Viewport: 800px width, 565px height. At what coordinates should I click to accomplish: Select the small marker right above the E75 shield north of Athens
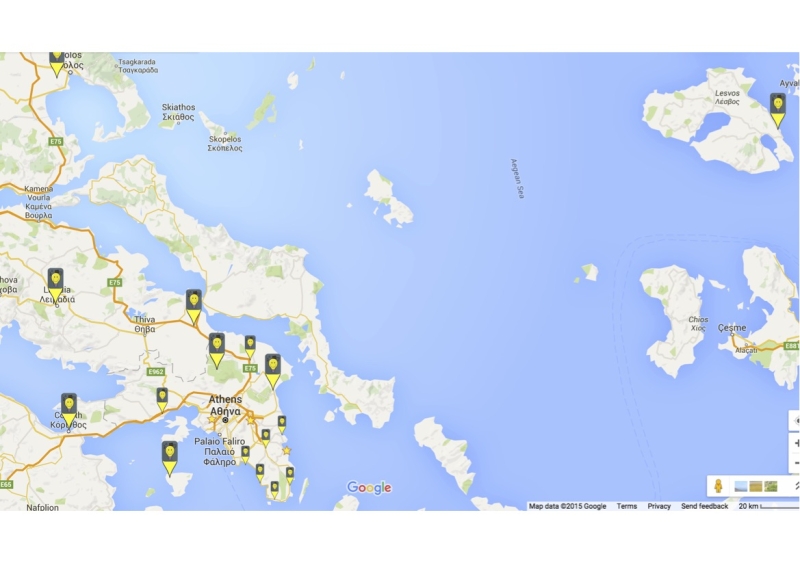250,347
